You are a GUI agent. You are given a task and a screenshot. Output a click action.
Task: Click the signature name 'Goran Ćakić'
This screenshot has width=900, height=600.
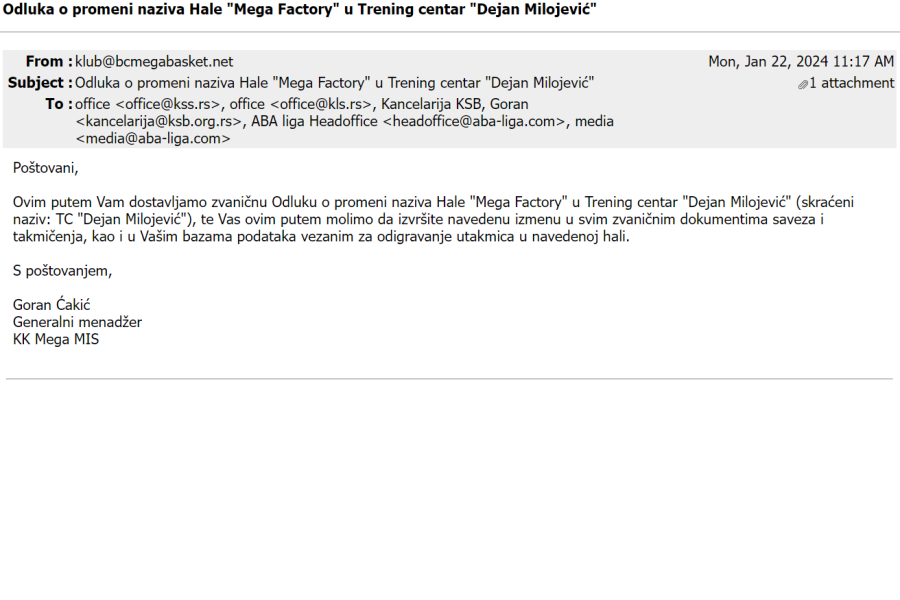(x=52, y=305)
